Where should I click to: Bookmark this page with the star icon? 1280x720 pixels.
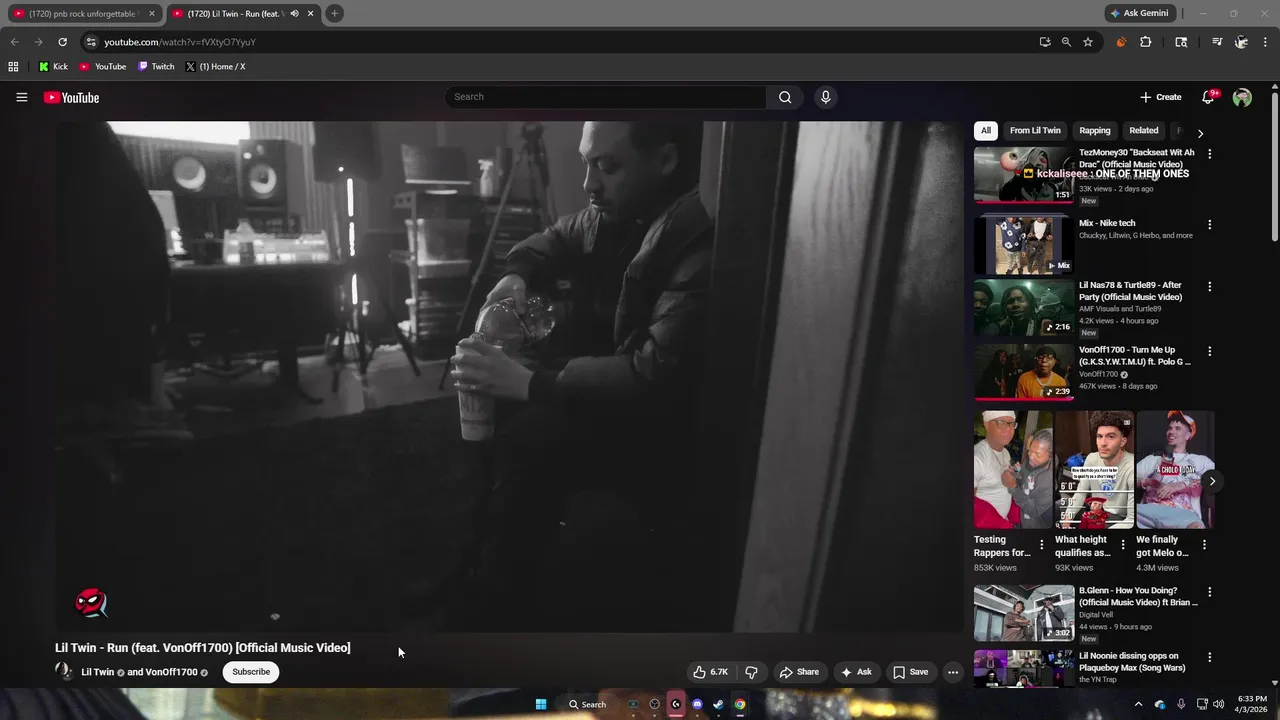coord(1088,42)
